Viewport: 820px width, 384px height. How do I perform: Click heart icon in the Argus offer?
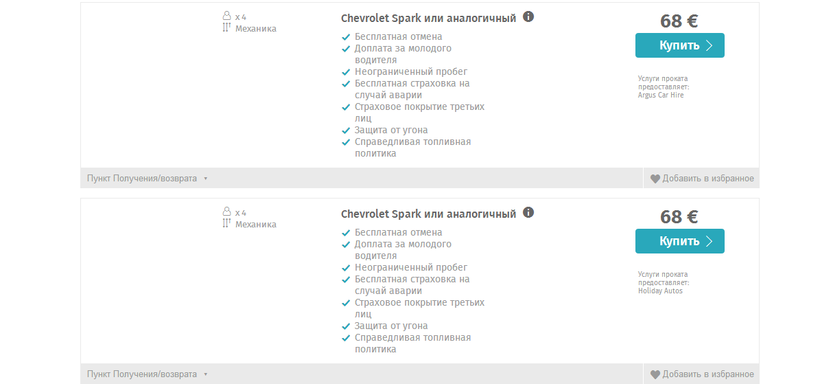[x=655, y=179]
